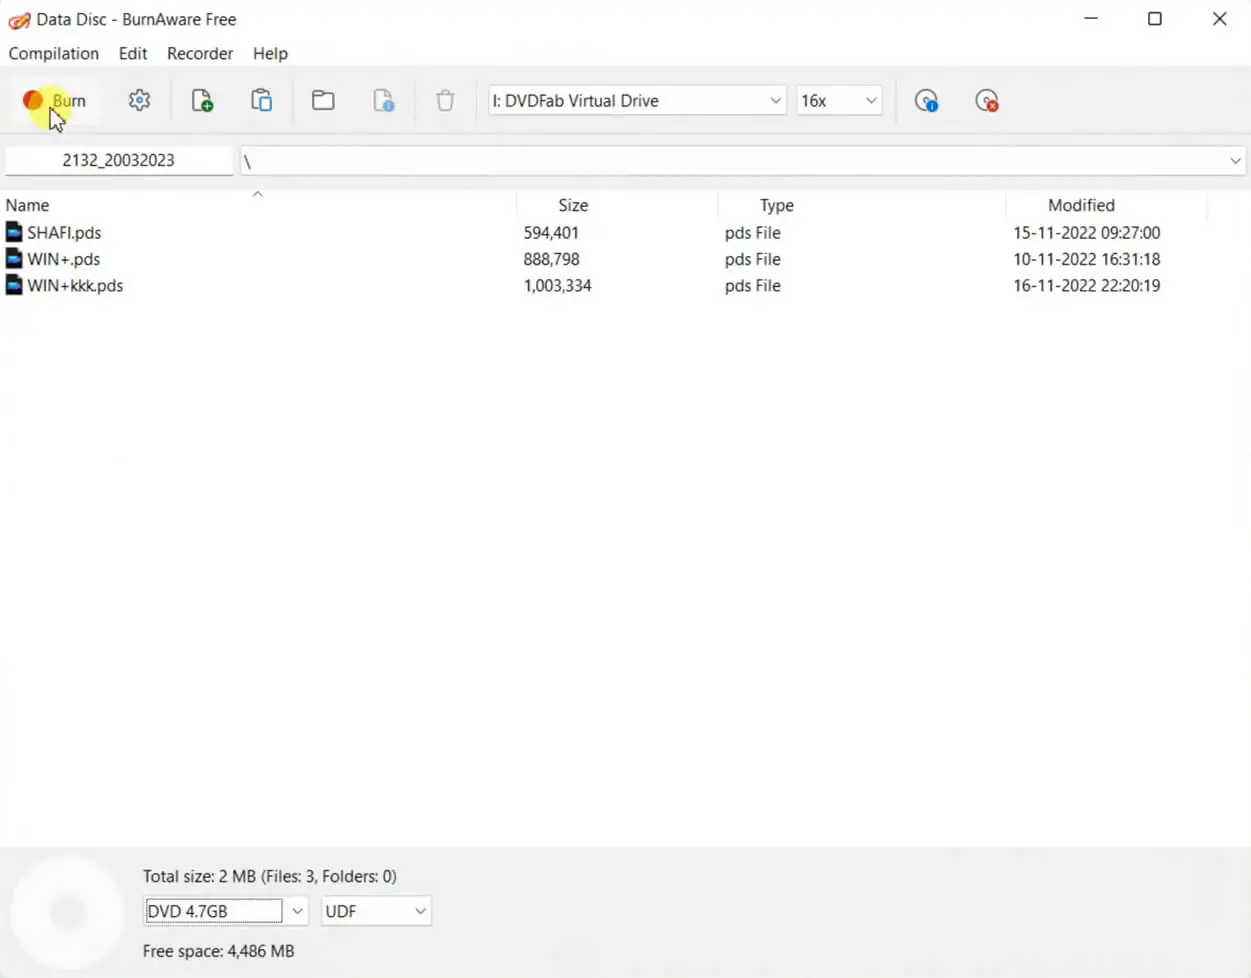The image size is (1251, 978).
Task: Click the Free space 4,486 MB text
Action: pos(218,951)
